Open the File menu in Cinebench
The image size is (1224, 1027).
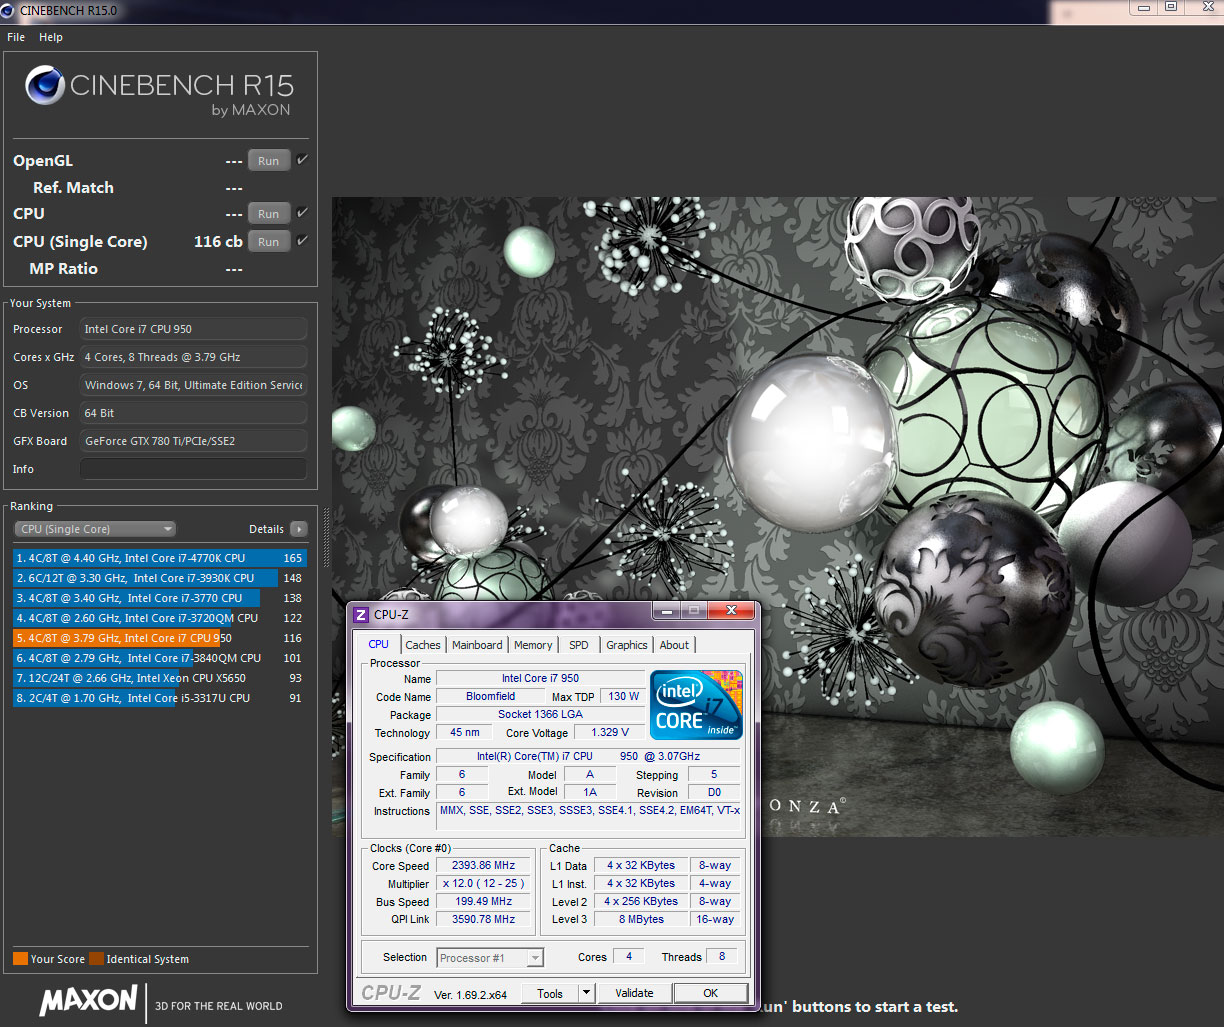click(16, 37)
